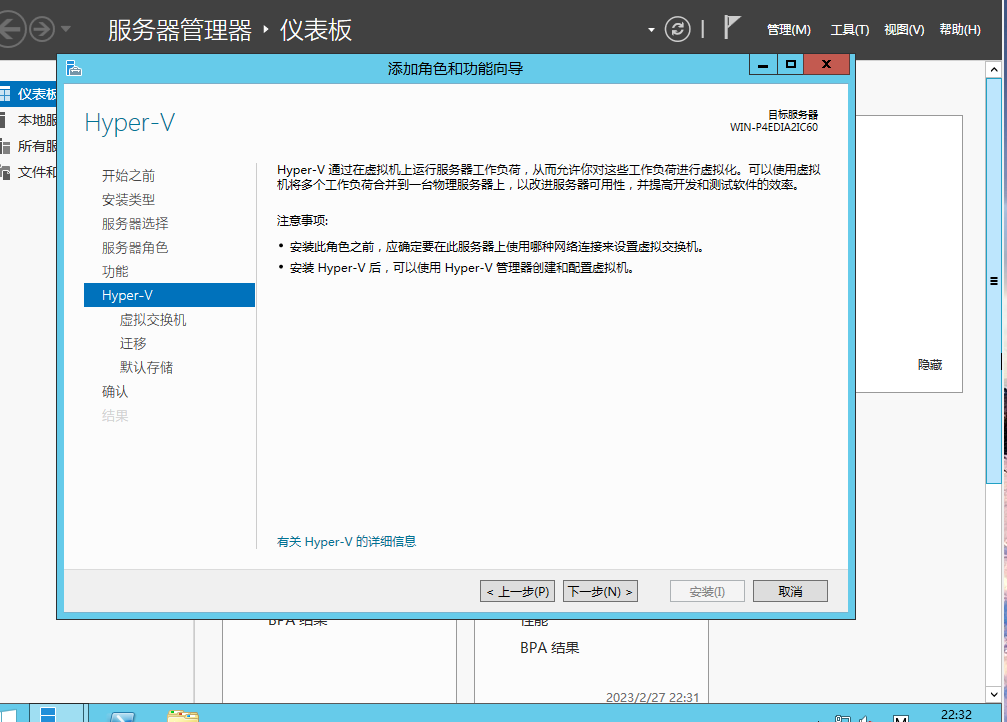Open the notifications flag icon
Image resolution: width=1007 pixels, height=722 pixels.
click(x=731, y=28)
